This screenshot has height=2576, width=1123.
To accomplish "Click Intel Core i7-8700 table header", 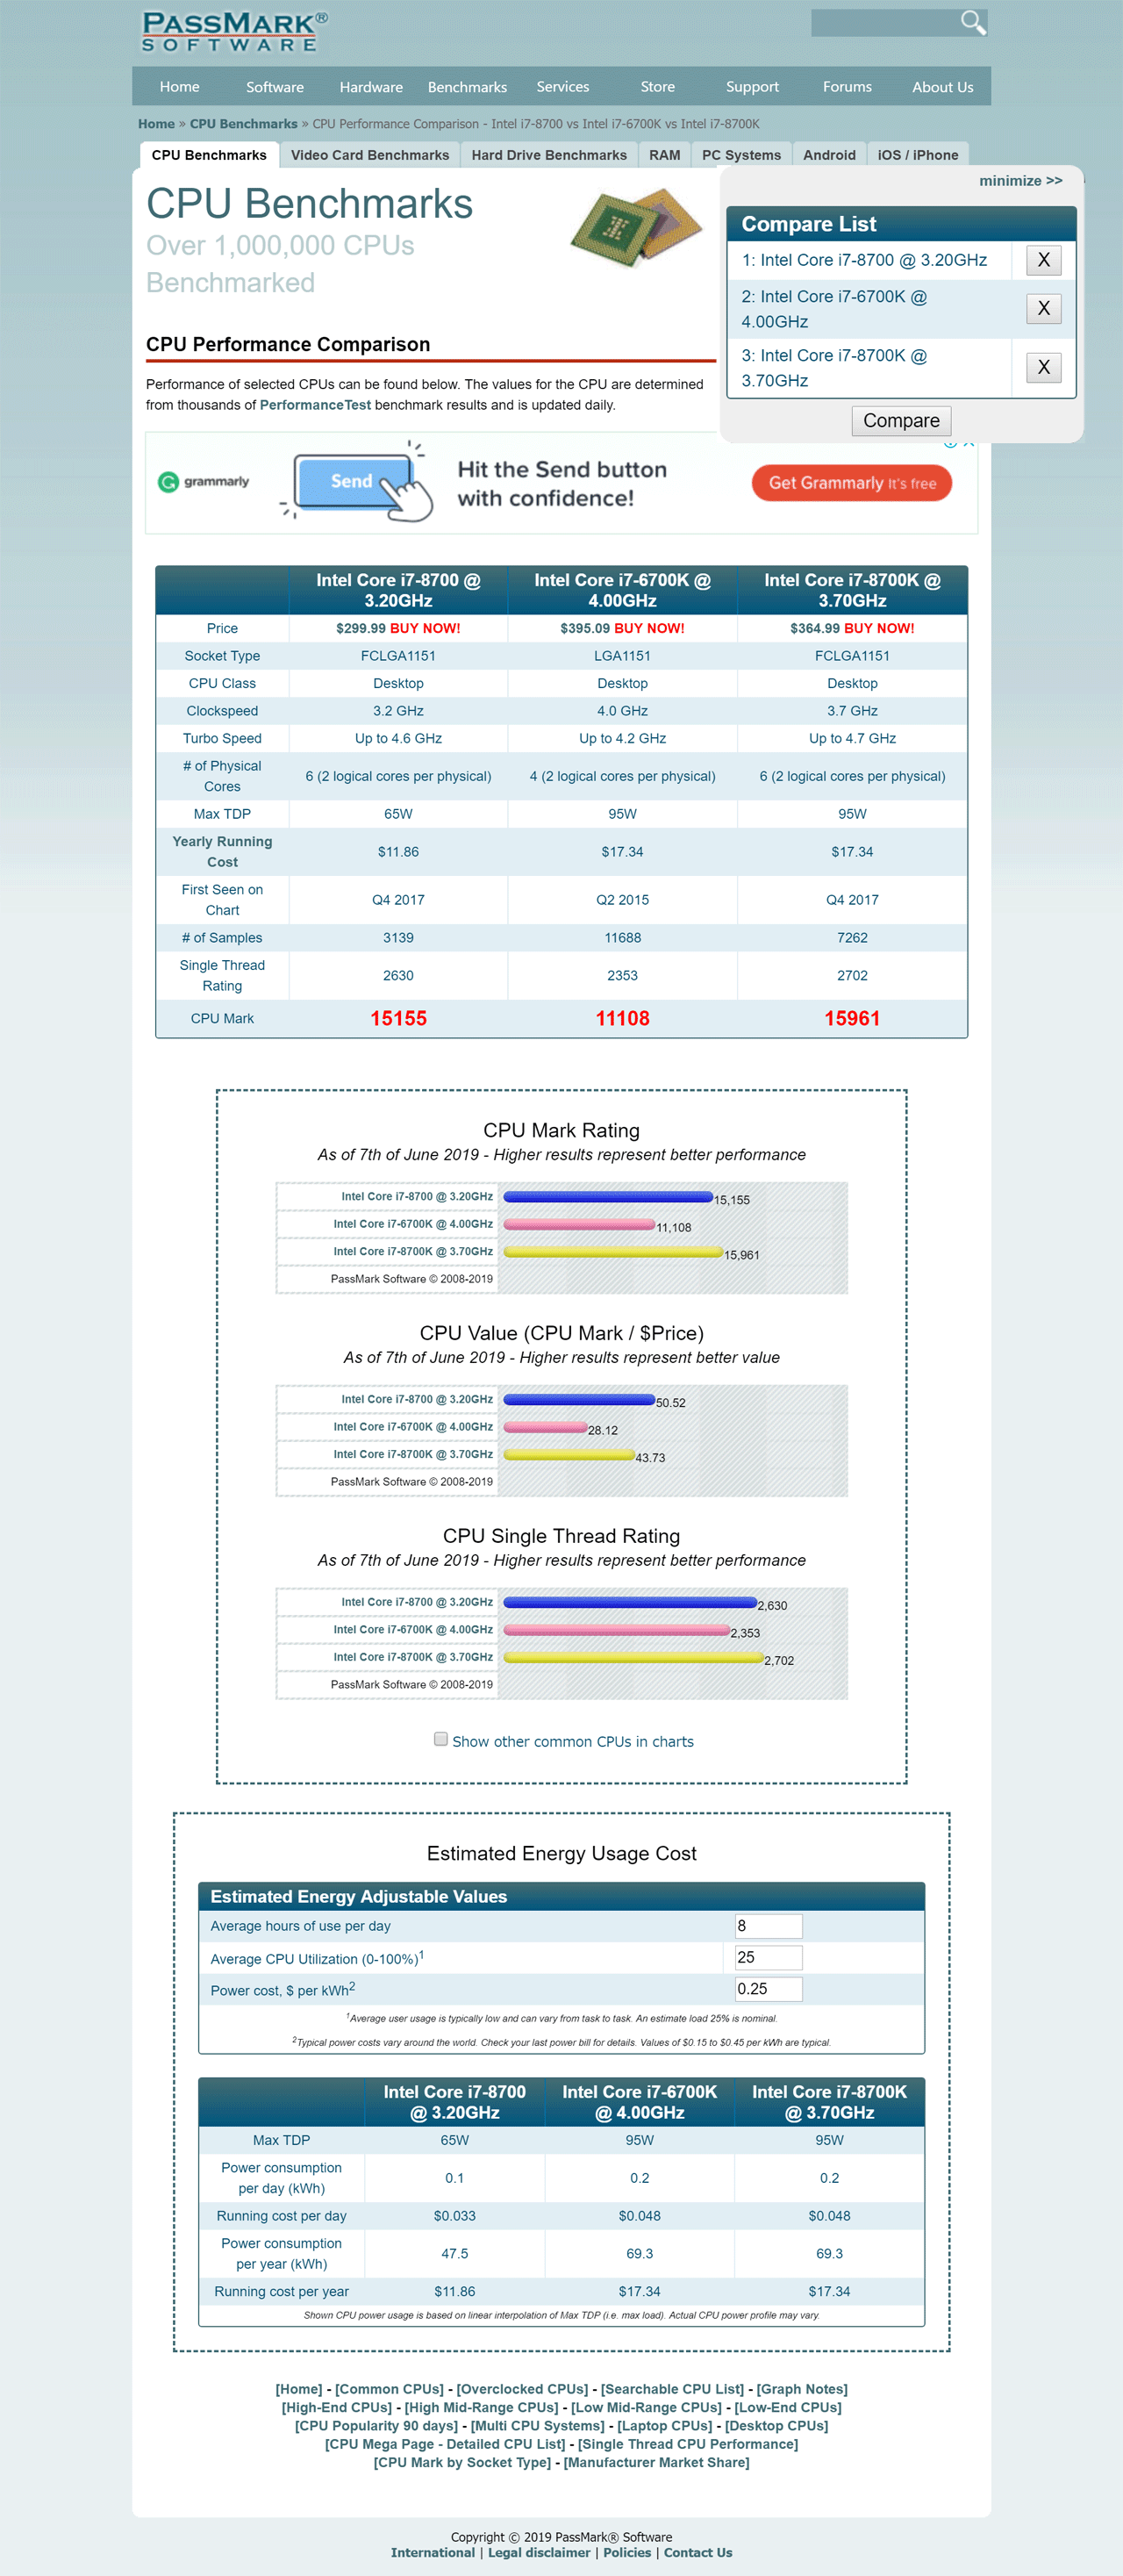I will [x=398, y=590].
